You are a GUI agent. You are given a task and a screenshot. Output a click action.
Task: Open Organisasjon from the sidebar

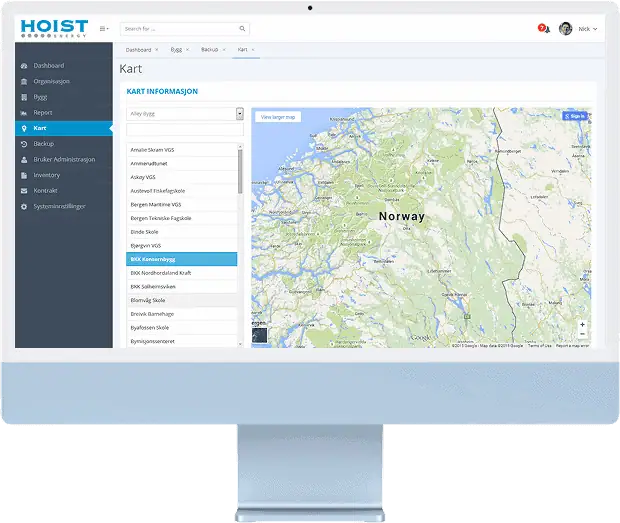click(51, 81)
